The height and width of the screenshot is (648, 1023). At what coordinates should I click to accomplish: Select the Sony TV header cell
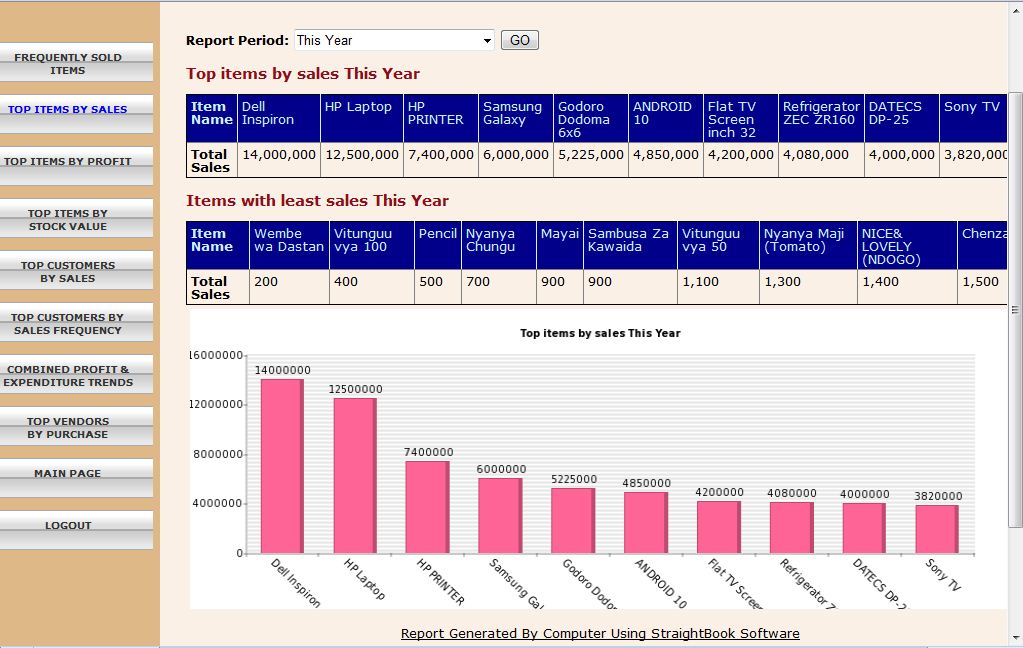pos(973,118)
